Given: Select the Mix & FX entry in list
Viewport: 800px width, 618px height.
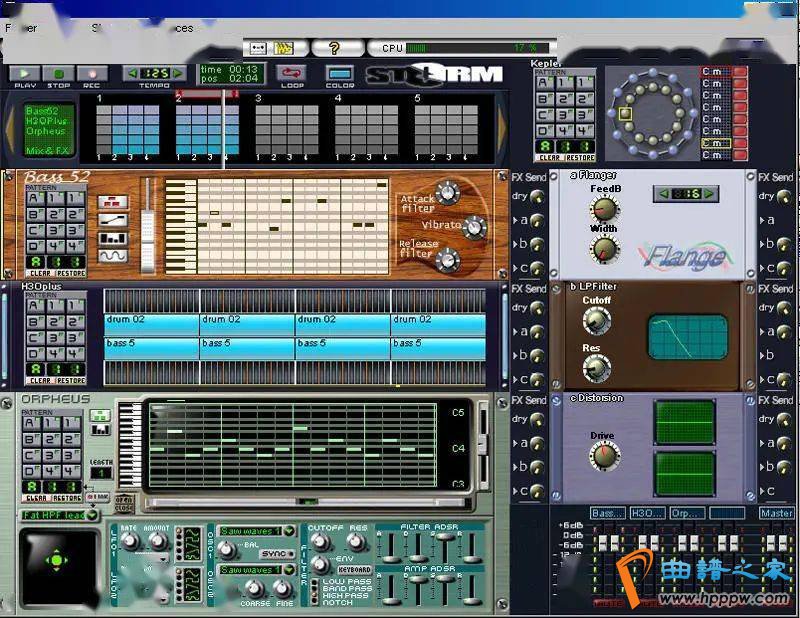Looking at the screenshot, I should (46, 150).
